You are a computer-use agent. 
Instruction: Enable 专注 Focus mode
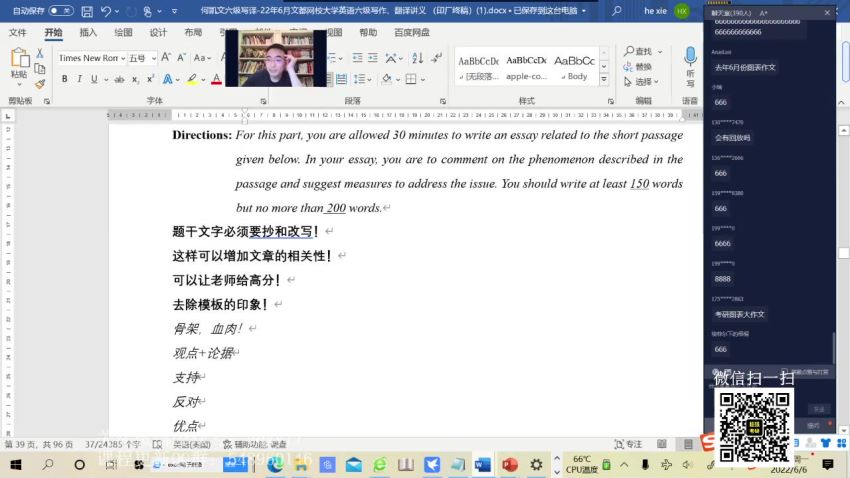click(628, 444)
